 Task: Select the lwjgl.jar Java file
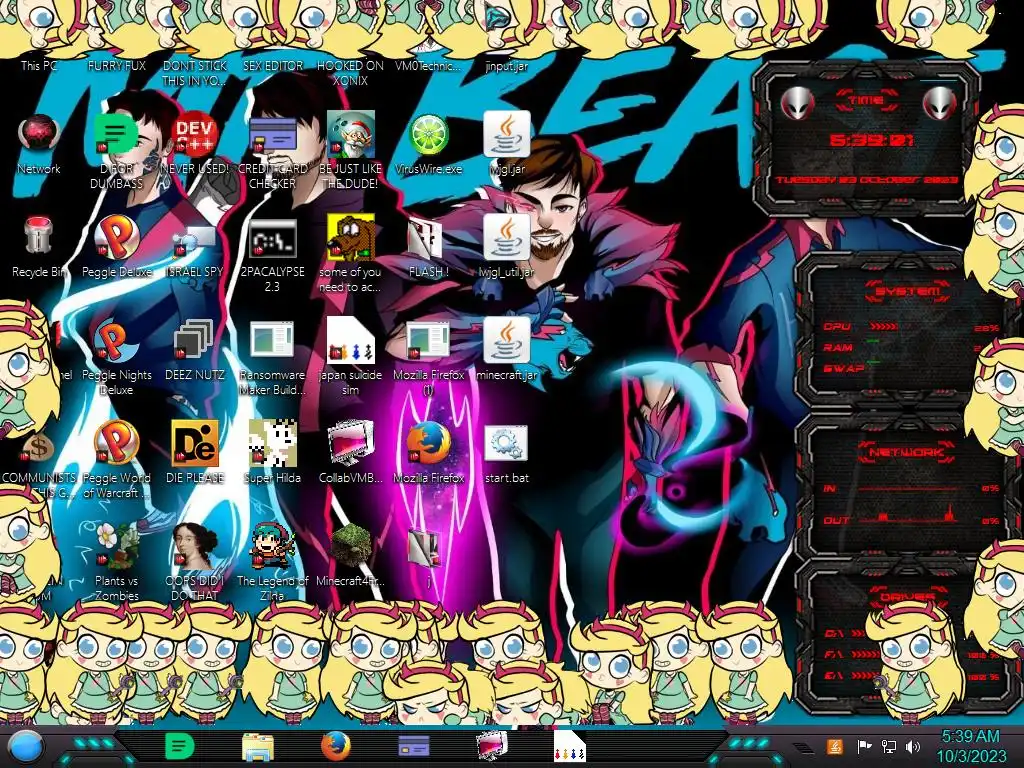click(507, 134)
